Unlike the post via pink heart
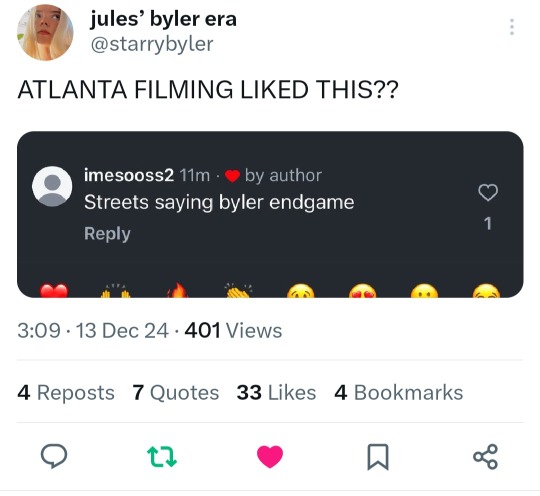Image resolution: width=540 pixels, height=496 pixels. [x=270, y=456]
